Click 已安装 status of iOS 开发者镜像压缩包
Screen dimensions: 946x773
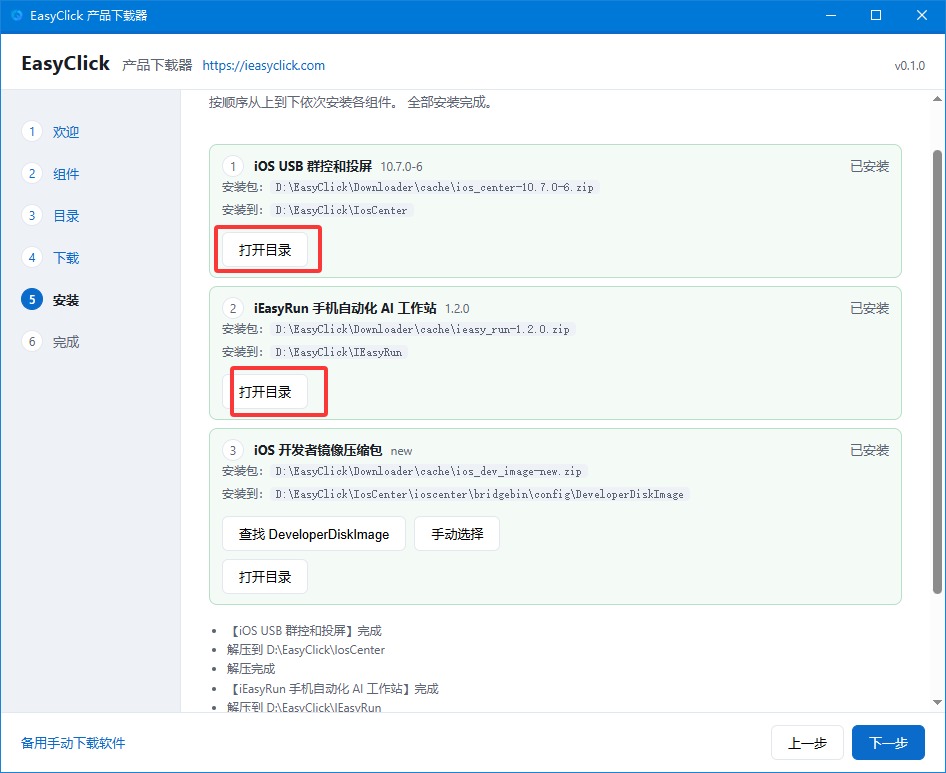[x=869, y=450]
